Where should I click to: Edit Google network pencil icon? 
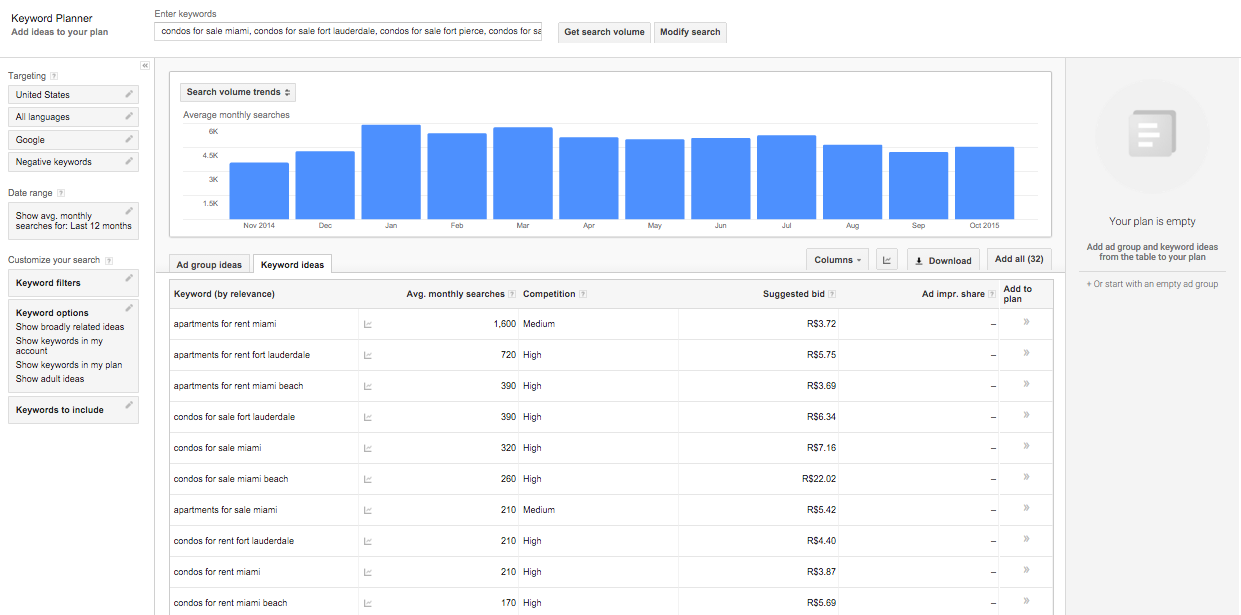[x=129, y=139]
